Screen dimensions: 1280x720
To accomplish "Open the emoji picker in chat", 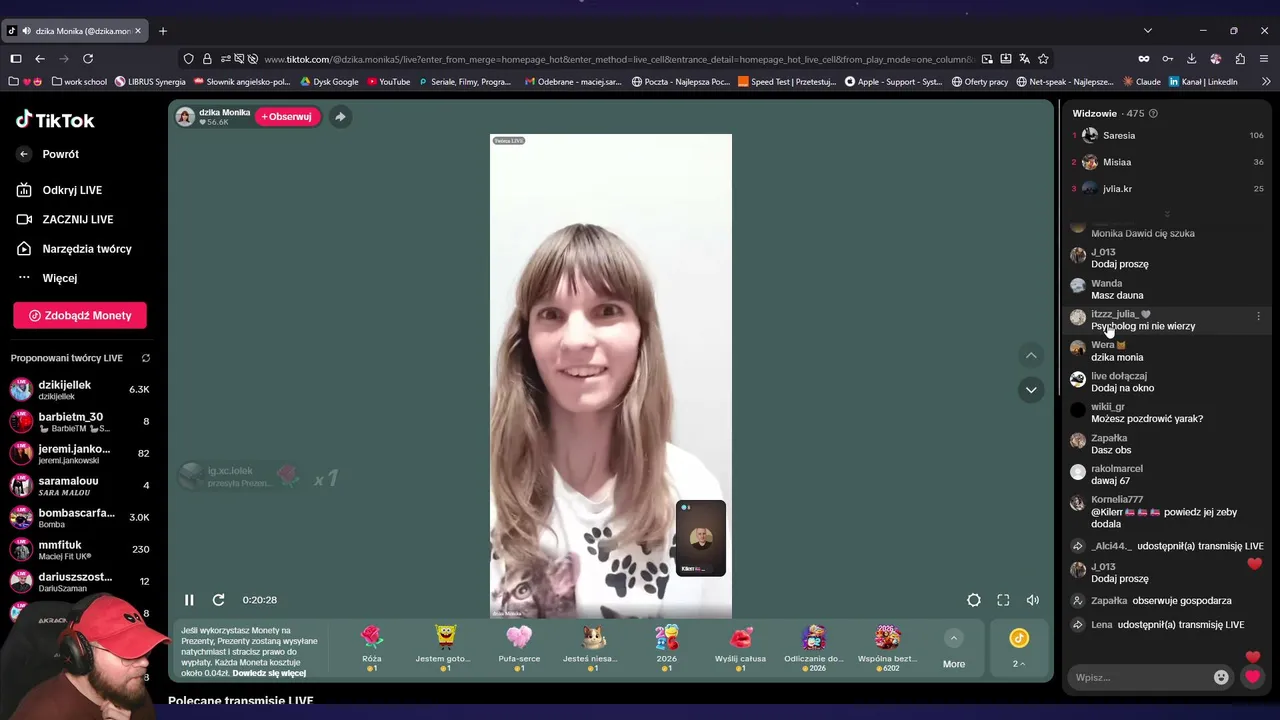I will [x=1221, y=678].
